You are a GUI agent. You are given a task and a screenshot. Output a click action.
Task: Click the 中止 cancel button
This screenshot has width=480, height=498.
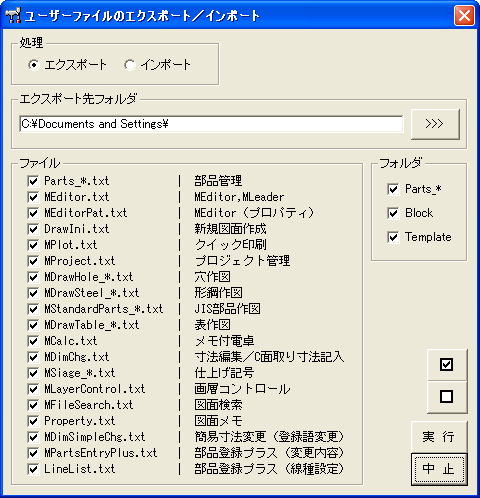pyautogui.click(x=439, y=469)
